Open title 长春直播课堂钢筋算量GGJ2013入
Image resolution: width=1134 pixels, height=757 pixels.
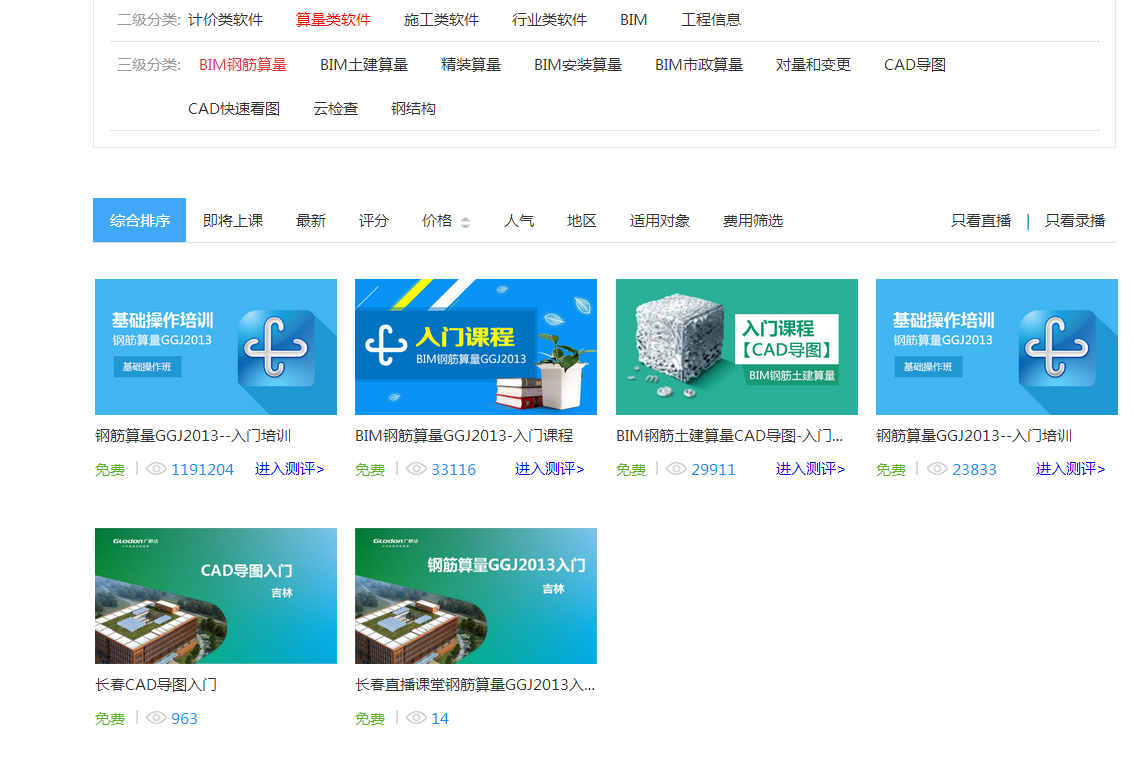tap(475, 685)
